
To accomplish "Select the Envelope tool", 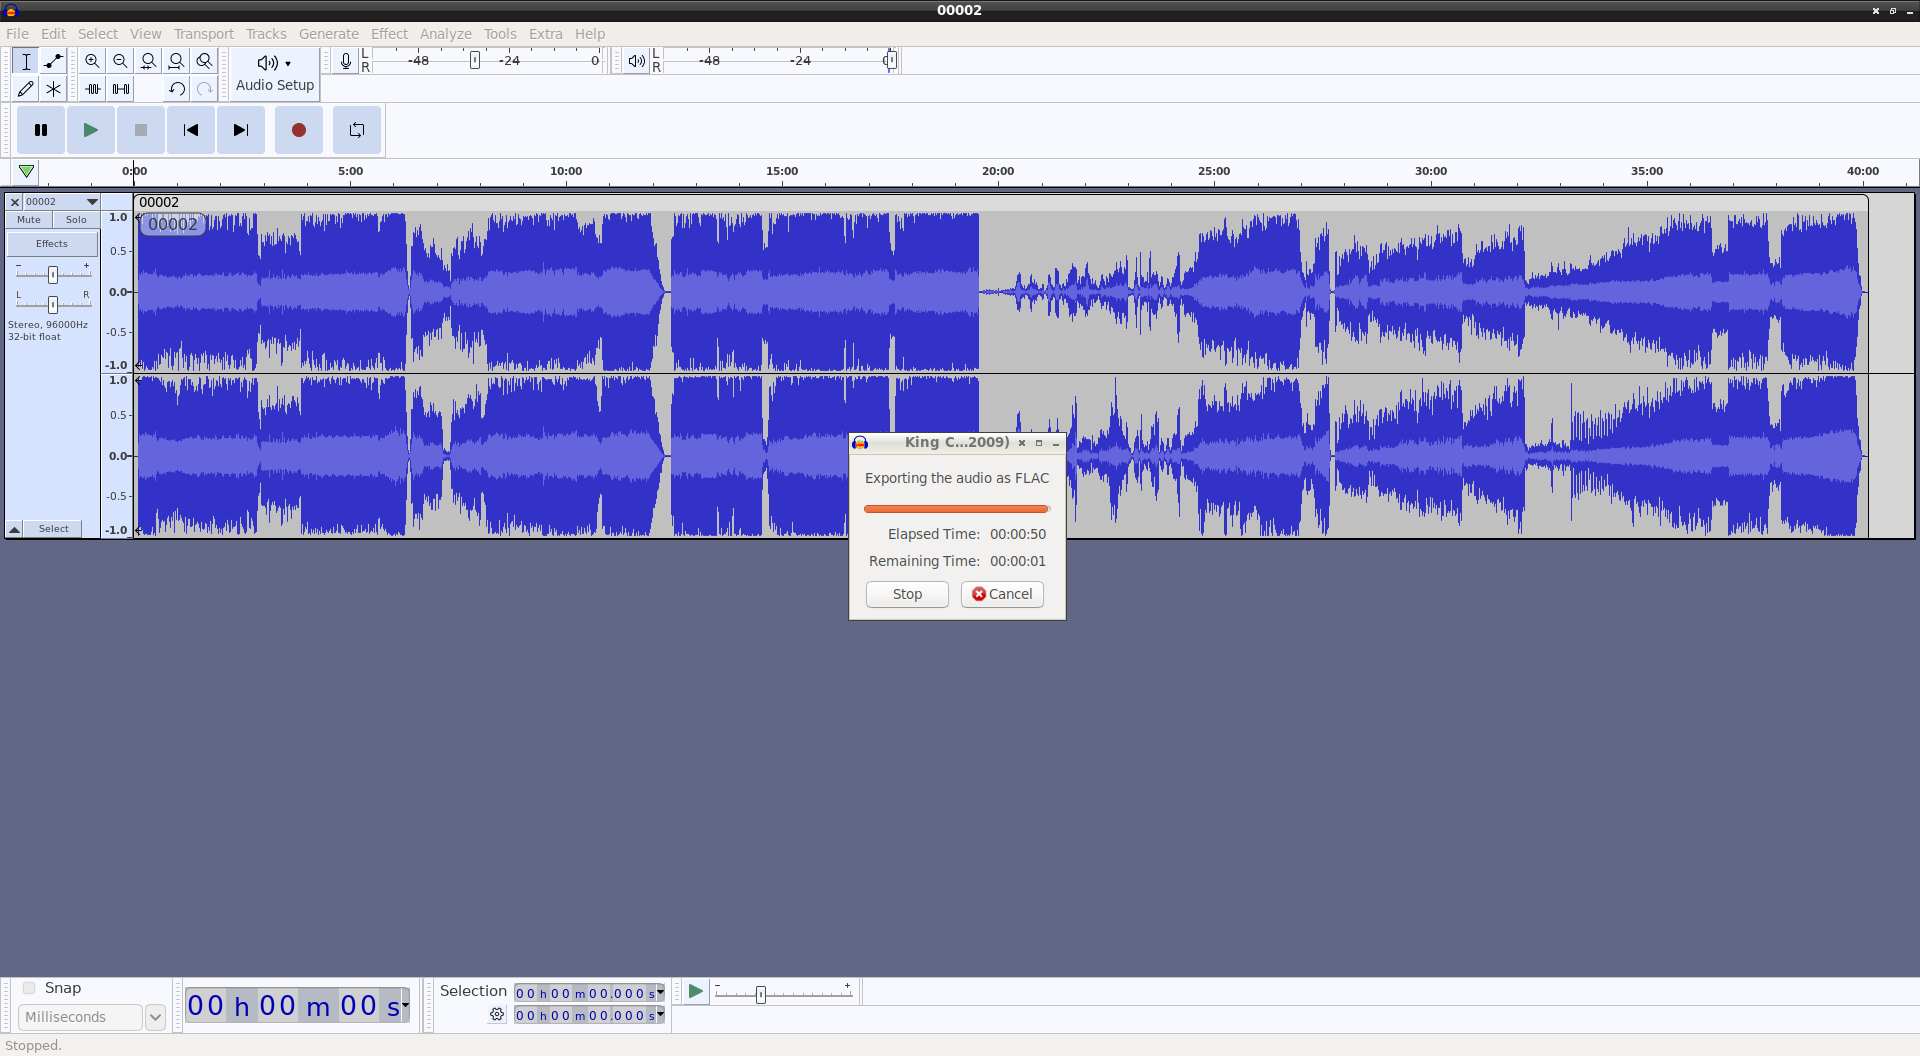I will tap(54, 61).
